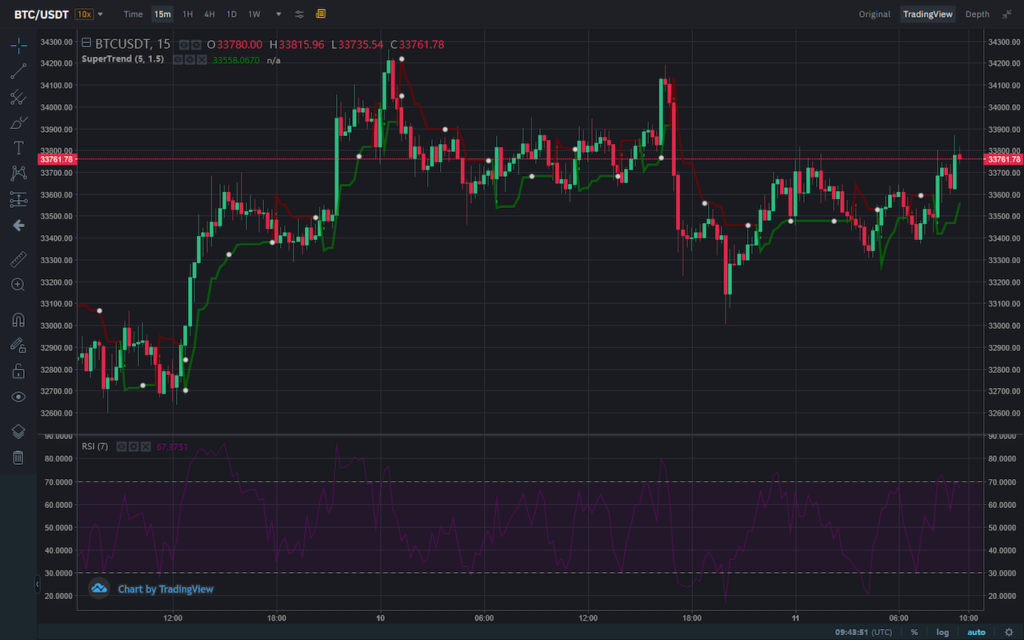Open the object tree layers icon
The width and height of the screenshot is (1024, 640).
click(18, 431)
